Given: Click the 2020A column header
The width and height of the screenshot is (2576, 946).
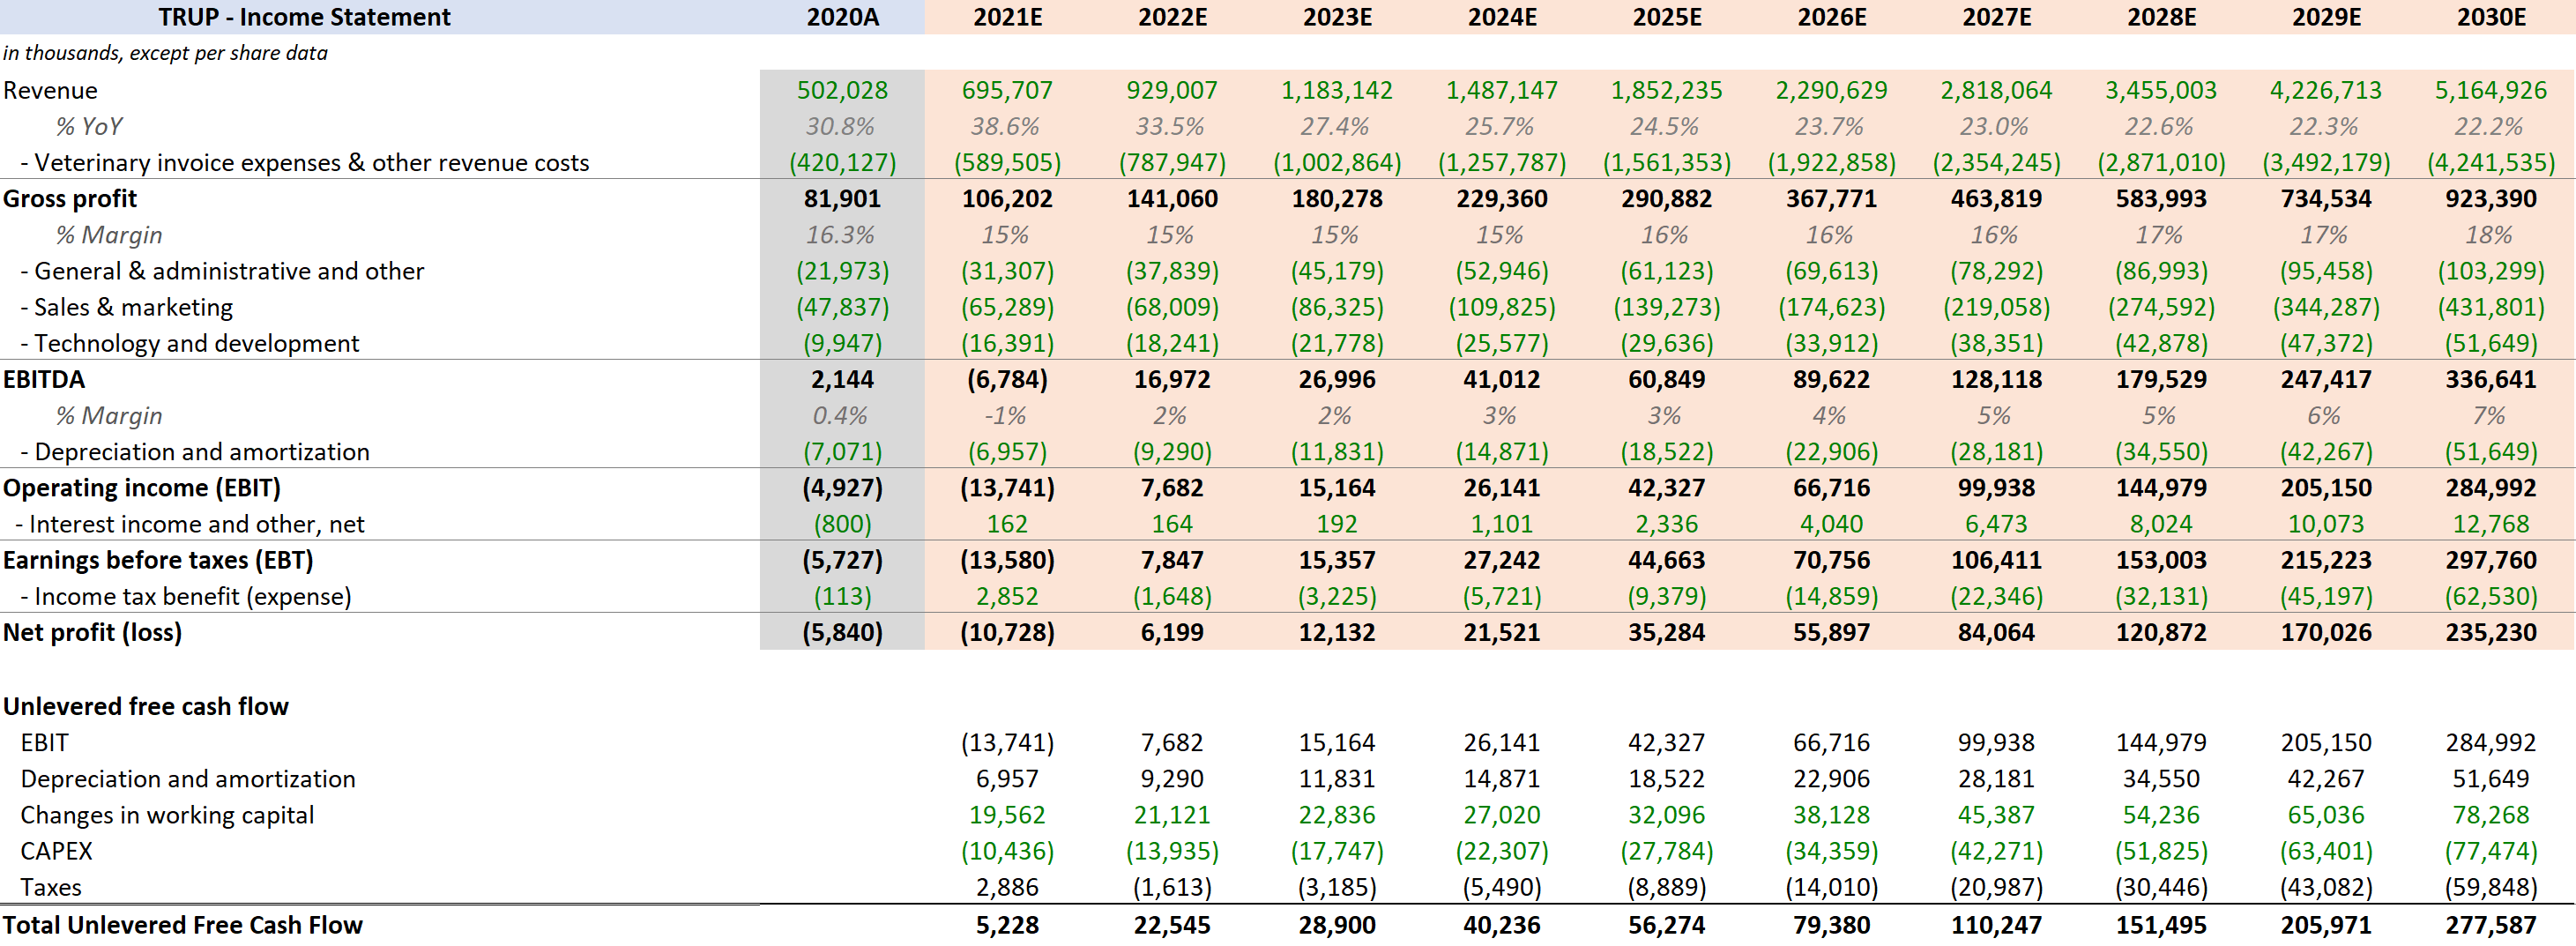Looking at the screenshot, I should click(x=842, y=17).
